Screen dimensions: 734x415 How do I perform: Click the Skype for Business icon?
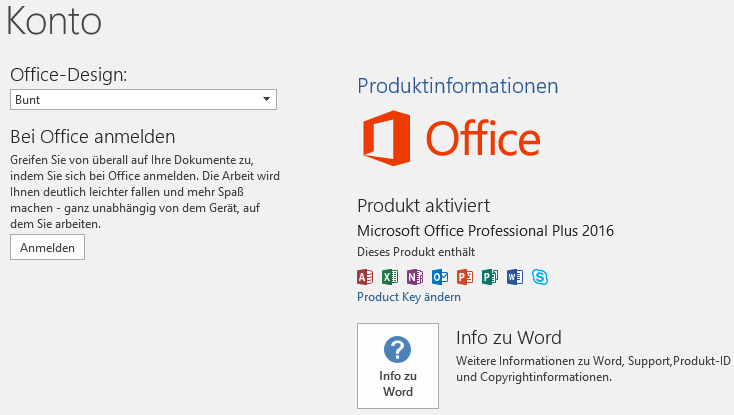pyautogui.click(x=540, y=277)
